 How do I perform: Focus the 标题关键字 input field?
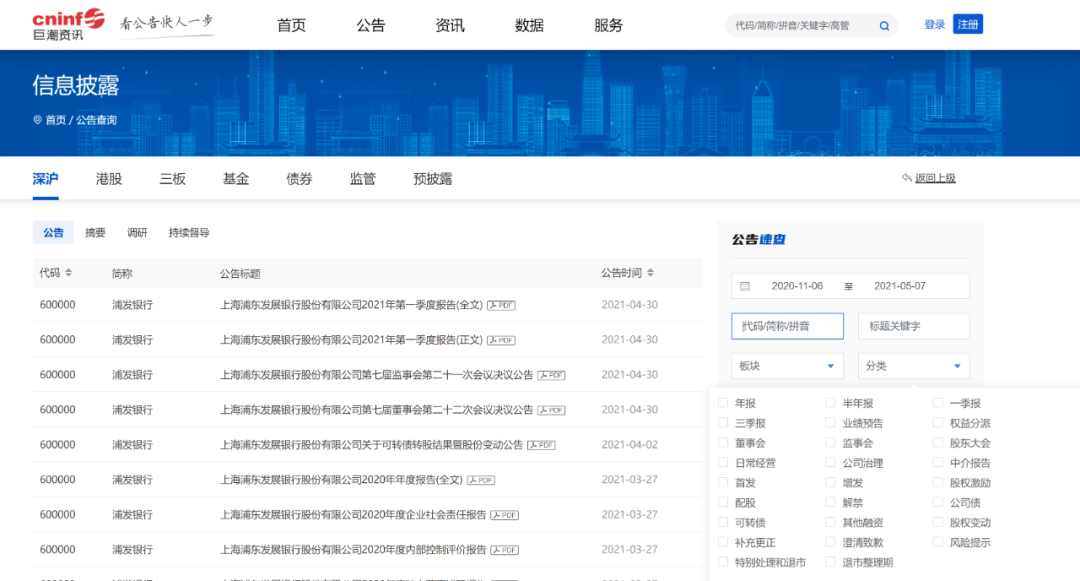(x=913, y=326)
